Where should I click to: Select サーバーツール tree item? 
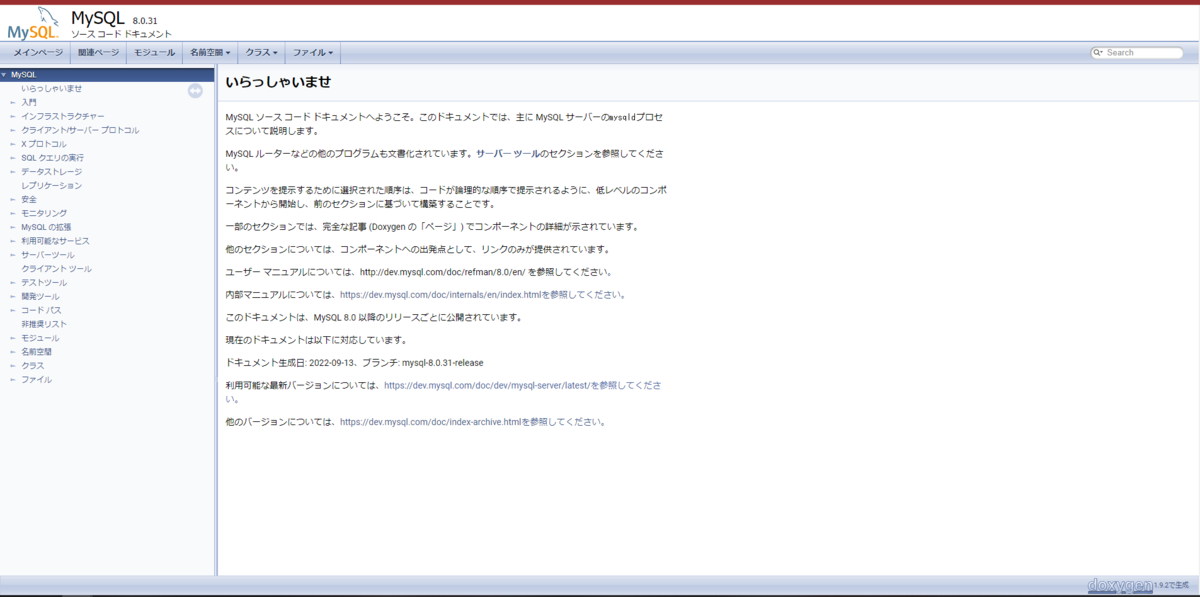click(x=48, y=255)
